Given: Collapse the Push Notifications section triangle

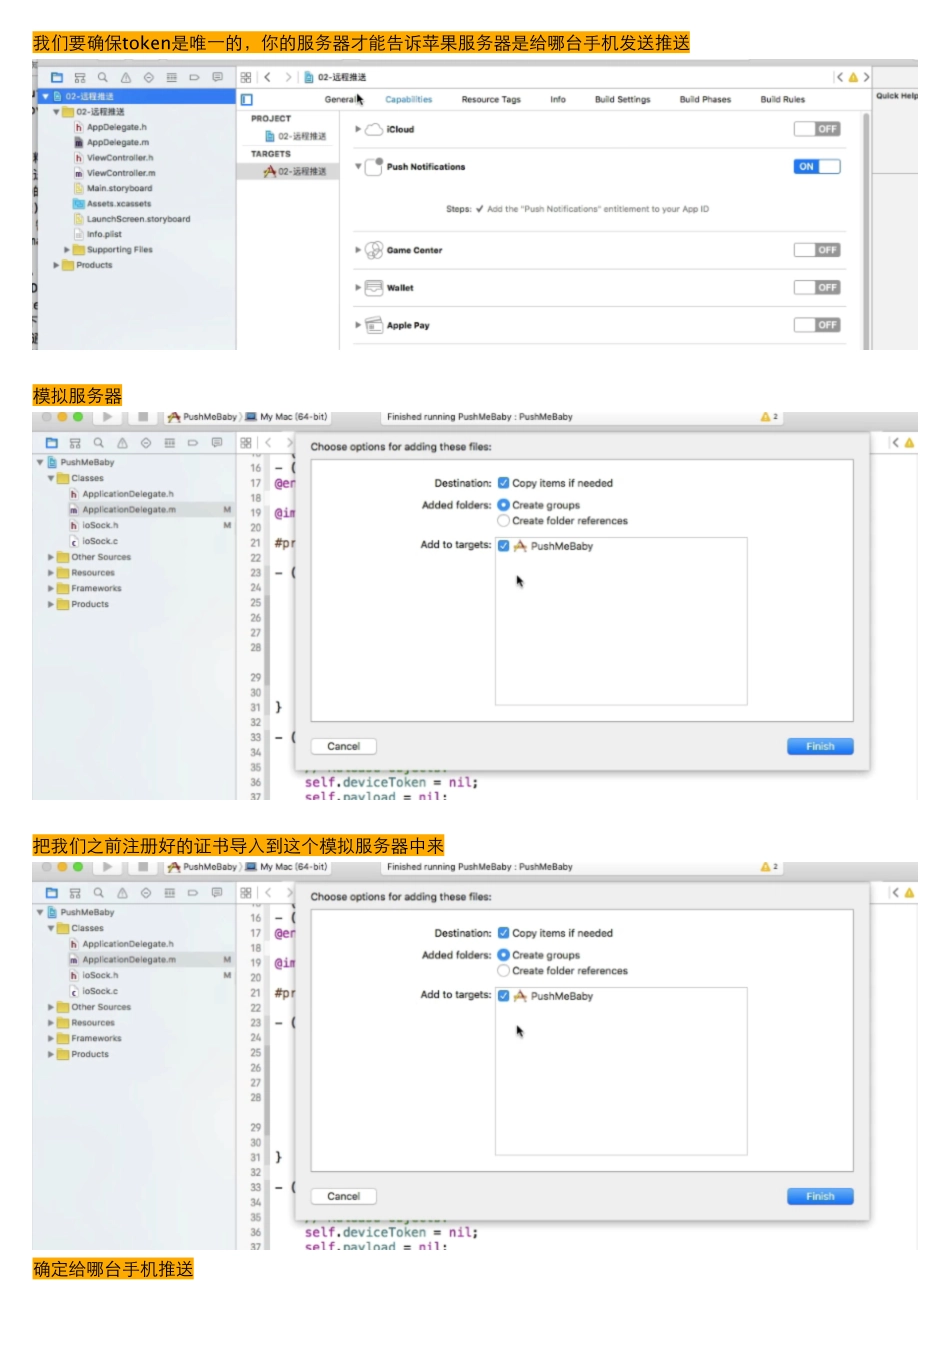Looking at the screenshot, I should coord(358,167).
